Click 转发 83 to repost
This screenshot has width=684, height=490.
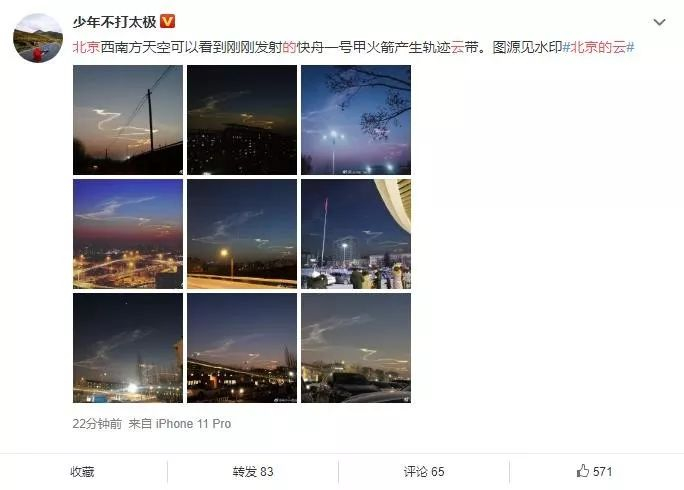[253, 472]
